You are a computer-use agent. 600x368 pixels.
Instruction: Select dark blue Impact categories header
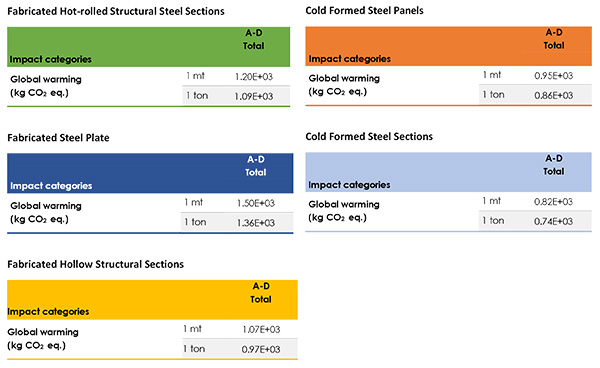coord(51,186)
